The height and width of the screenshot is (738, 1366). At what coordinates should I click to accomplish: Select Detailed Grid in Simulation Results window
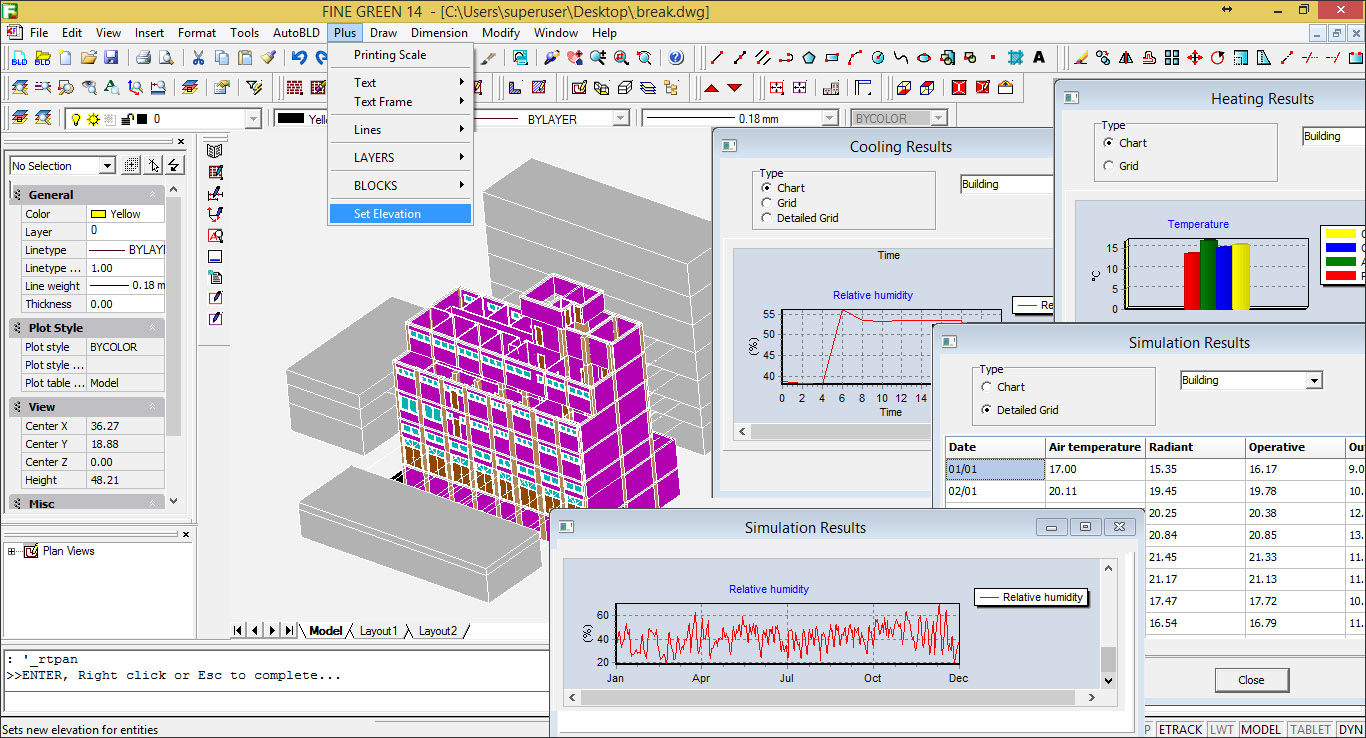click(987, 410)
